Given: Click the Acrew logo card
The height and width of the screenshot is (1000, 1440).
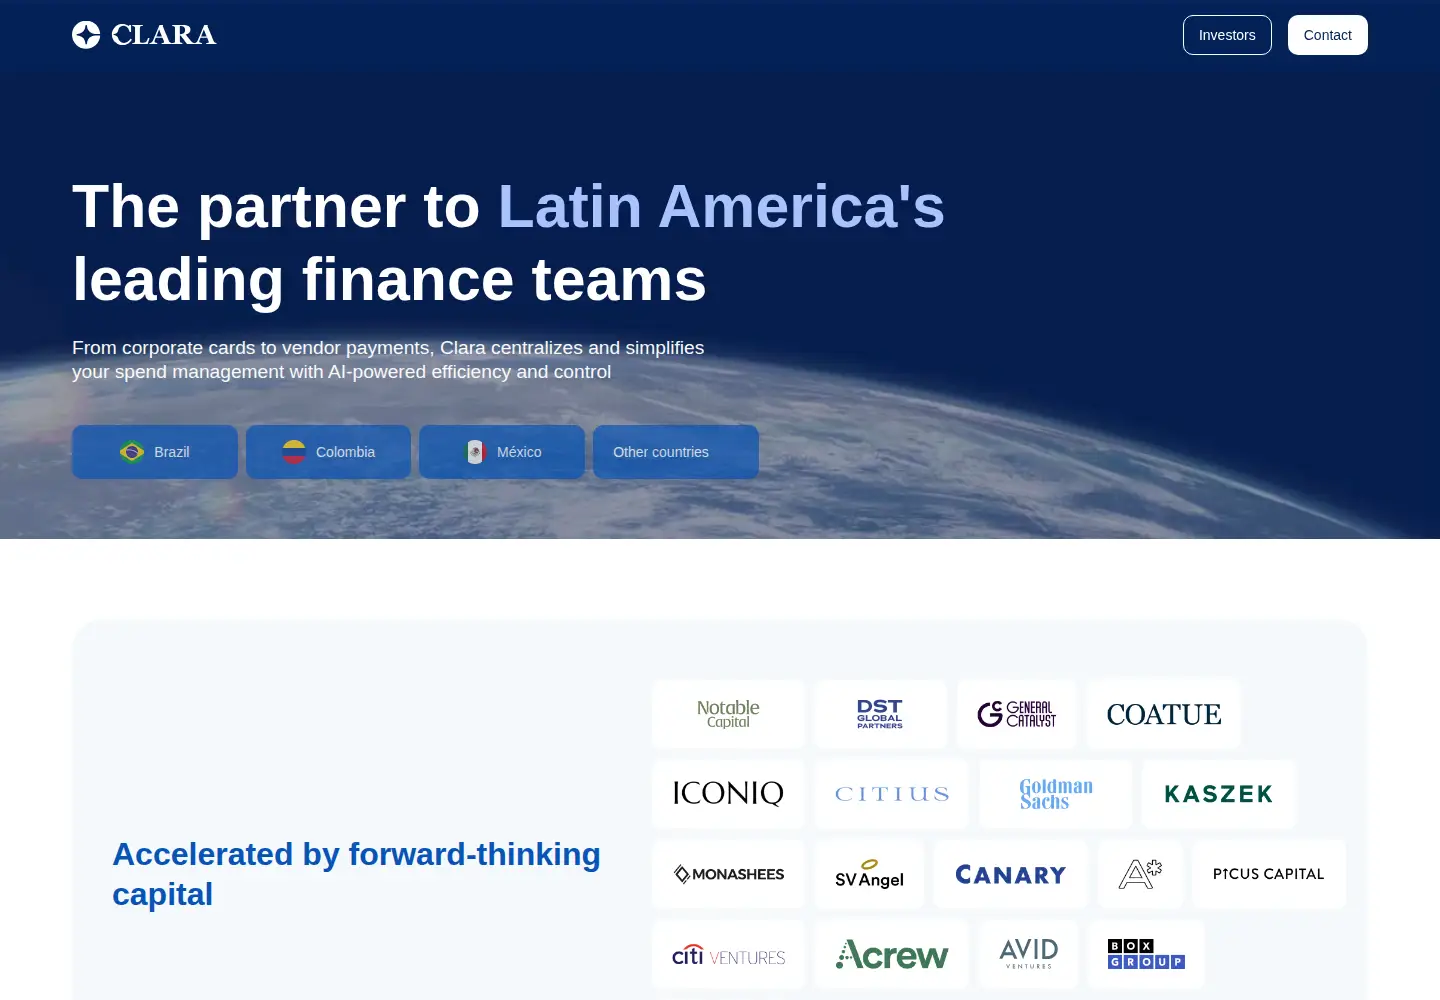Looking at the screenshot, I should click(891, 955).
